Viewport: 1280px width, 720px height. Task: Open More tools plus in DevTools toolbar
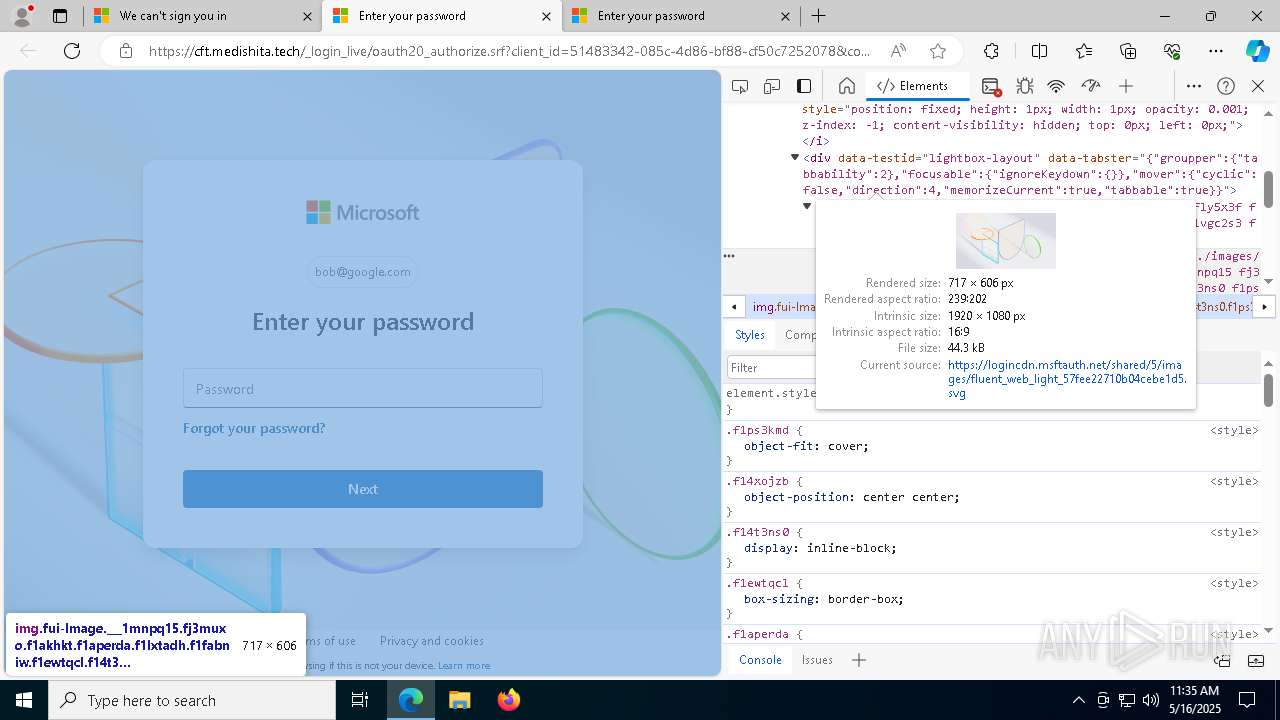point(1126,86)
